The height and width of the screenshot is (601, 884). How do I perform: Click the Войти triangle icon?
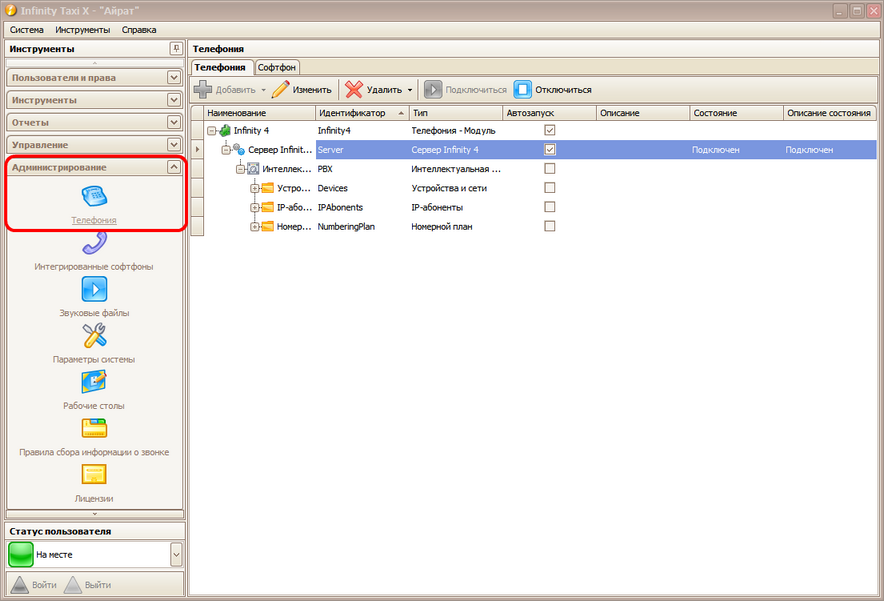click(20, 585)
